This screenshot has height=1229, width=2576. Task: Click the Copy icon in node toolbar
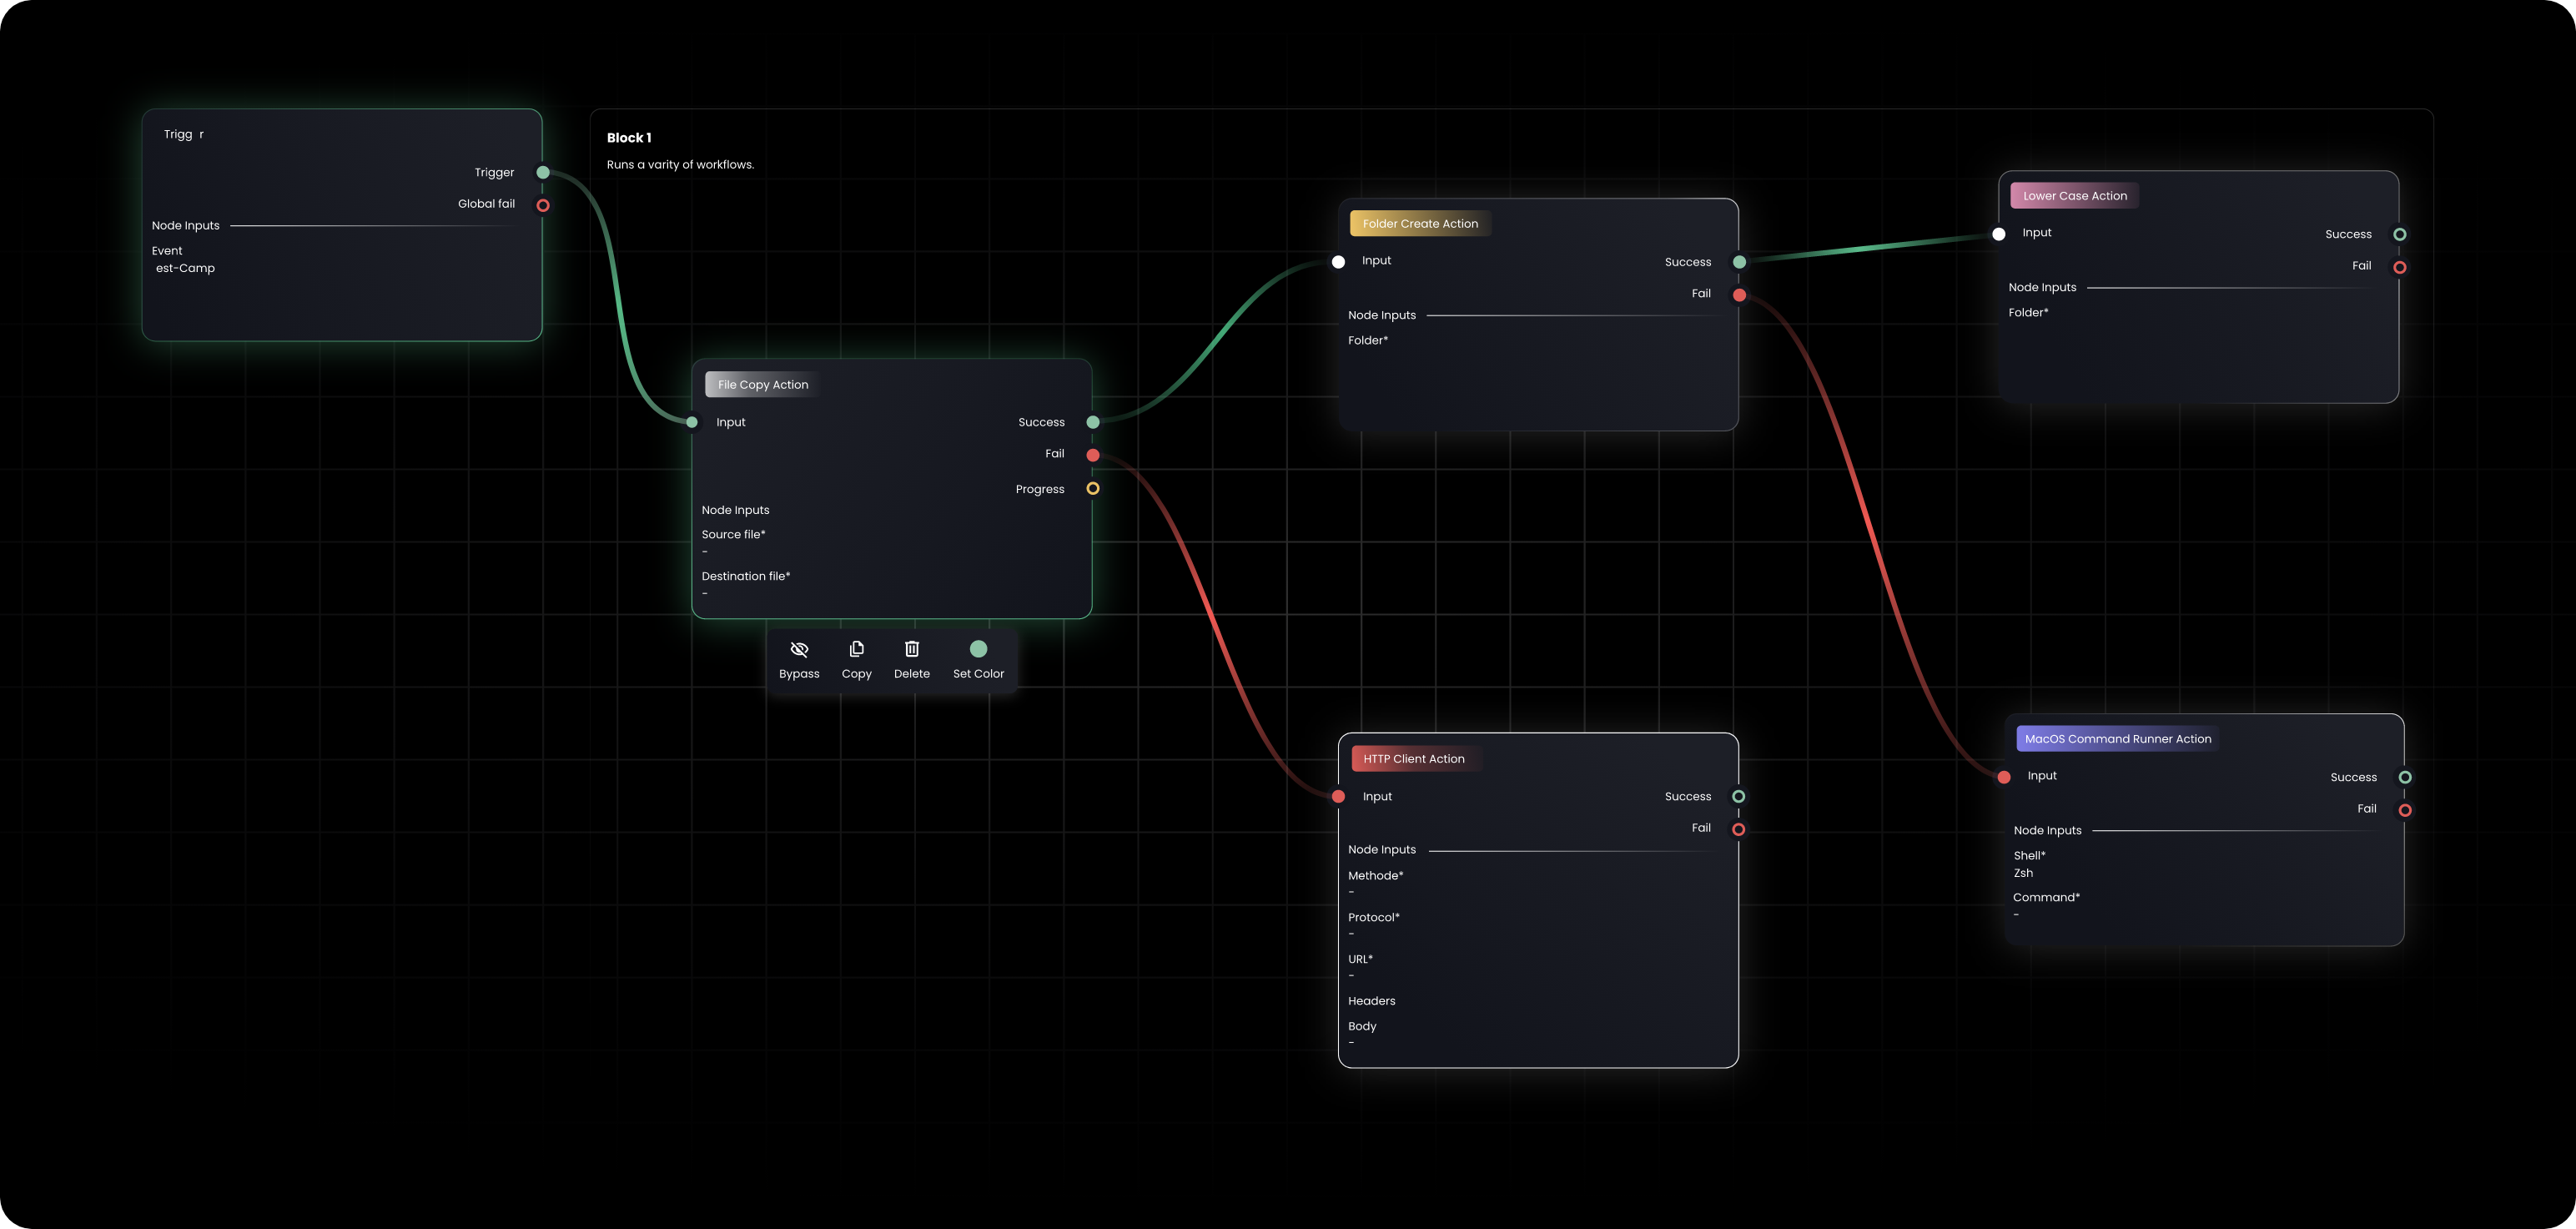[x=856, y=649]
